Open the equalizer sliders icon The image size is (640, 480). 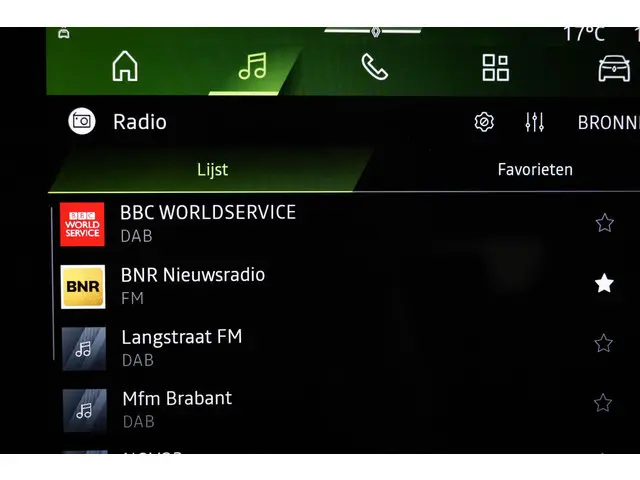pyautogui.click(x=535, y=122)
